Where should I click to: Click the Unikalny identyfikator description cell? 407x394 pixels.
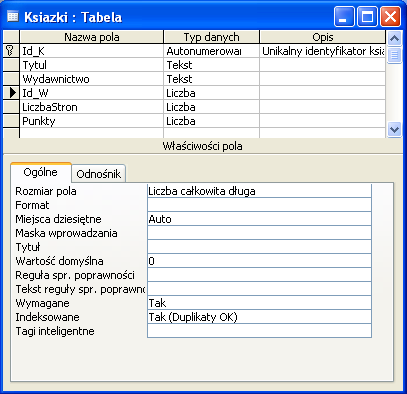point(323,51)
